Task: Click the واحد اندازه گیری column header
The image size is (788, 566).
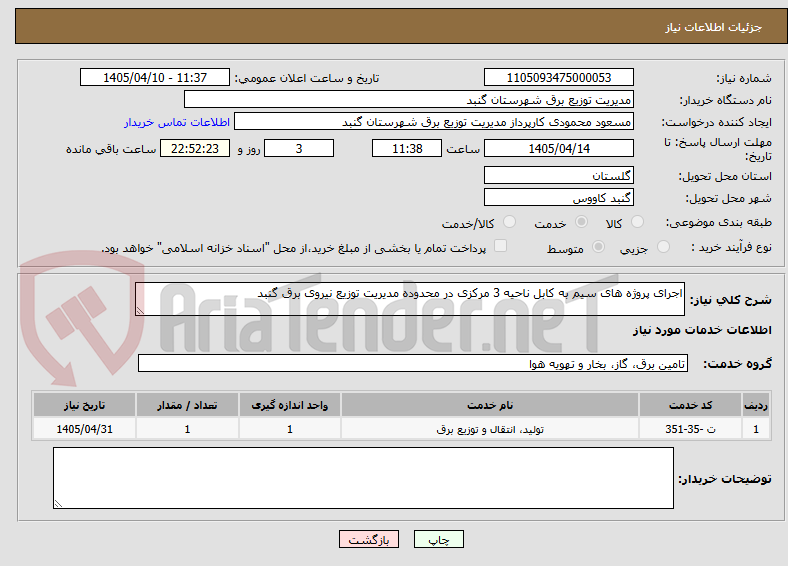Action: point(290,405)
